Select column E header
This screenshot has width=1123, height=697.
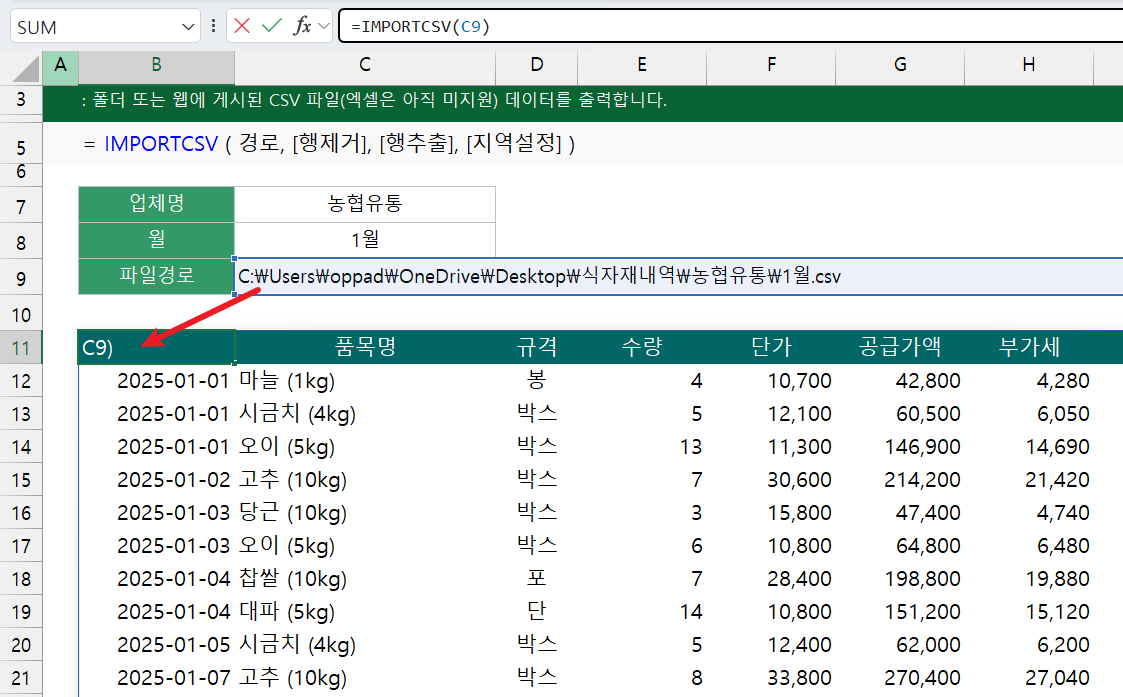(642, 65)
